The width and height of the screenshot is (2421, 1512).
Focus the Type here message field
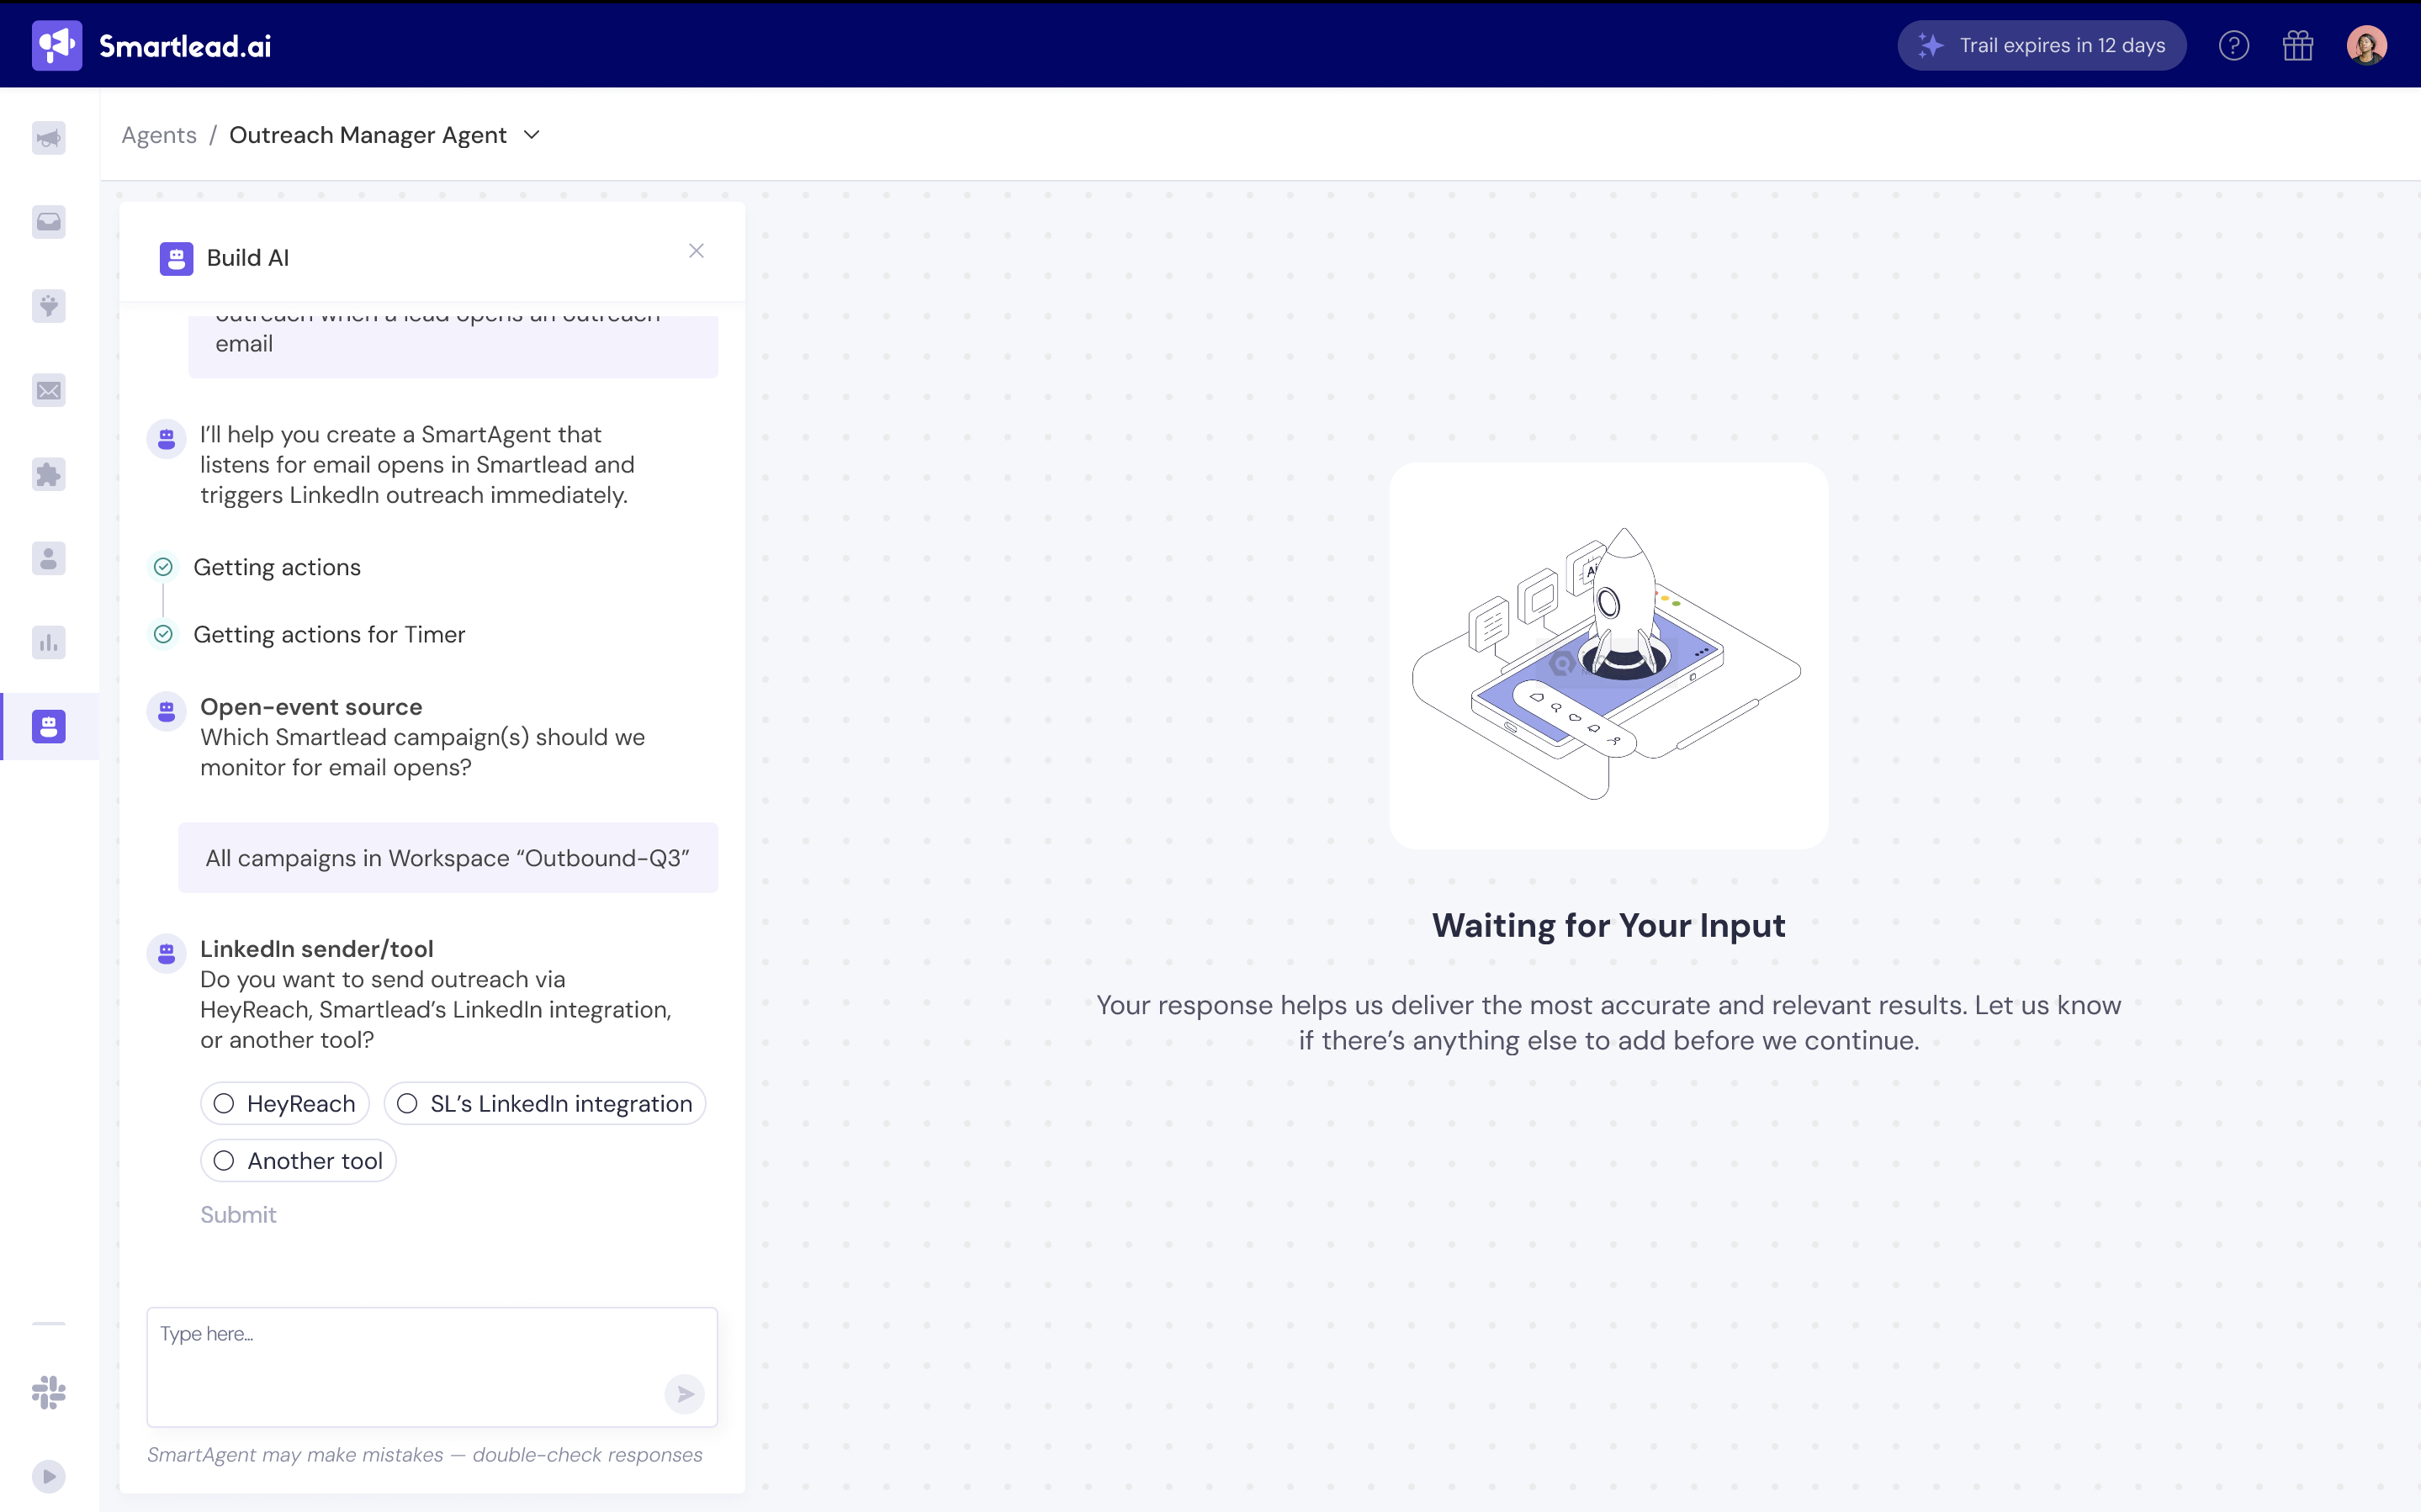432,1367
